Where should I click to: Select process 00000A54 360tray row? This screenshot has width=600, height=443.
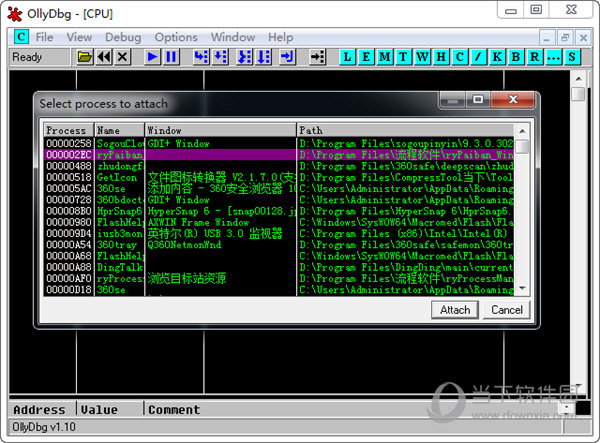(x=279, y=245)
